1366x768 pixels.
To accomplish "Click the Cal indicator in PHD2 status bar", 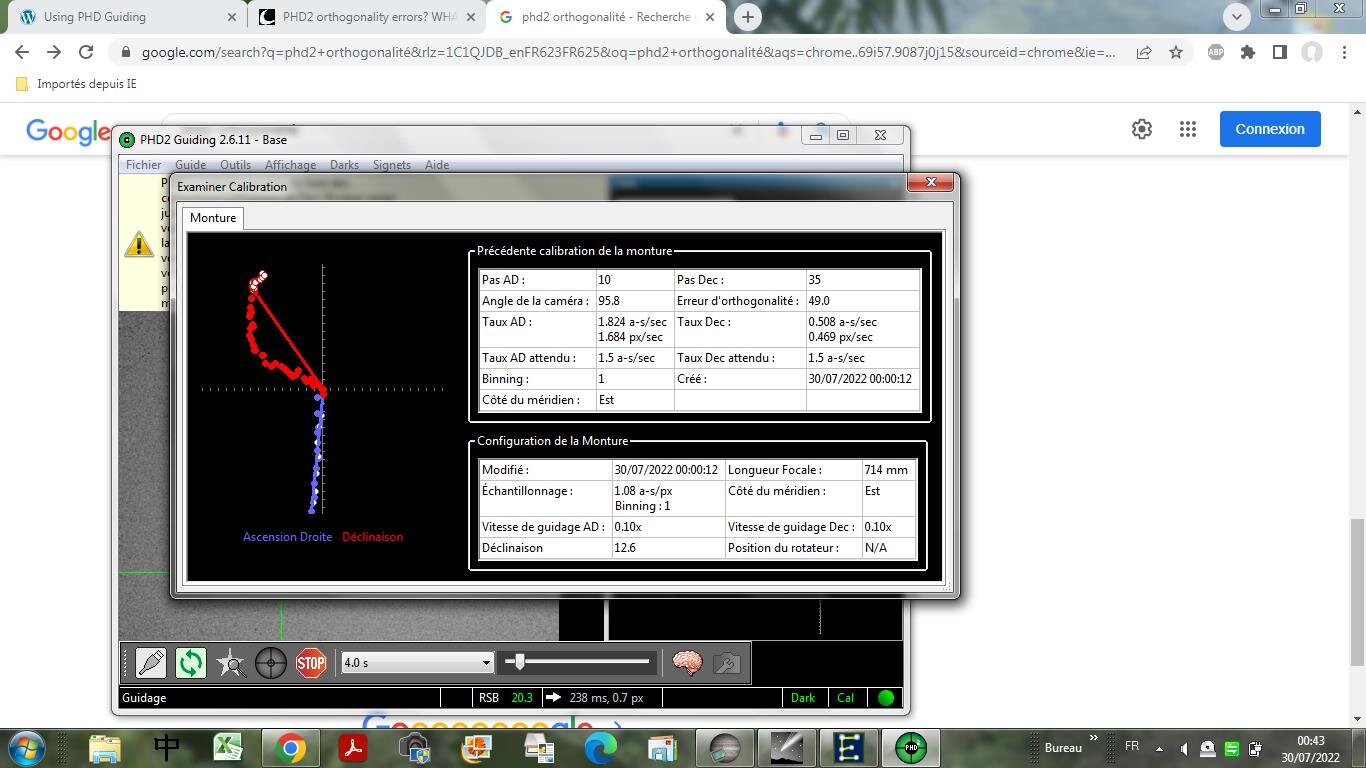I will (x=846, y=698).
